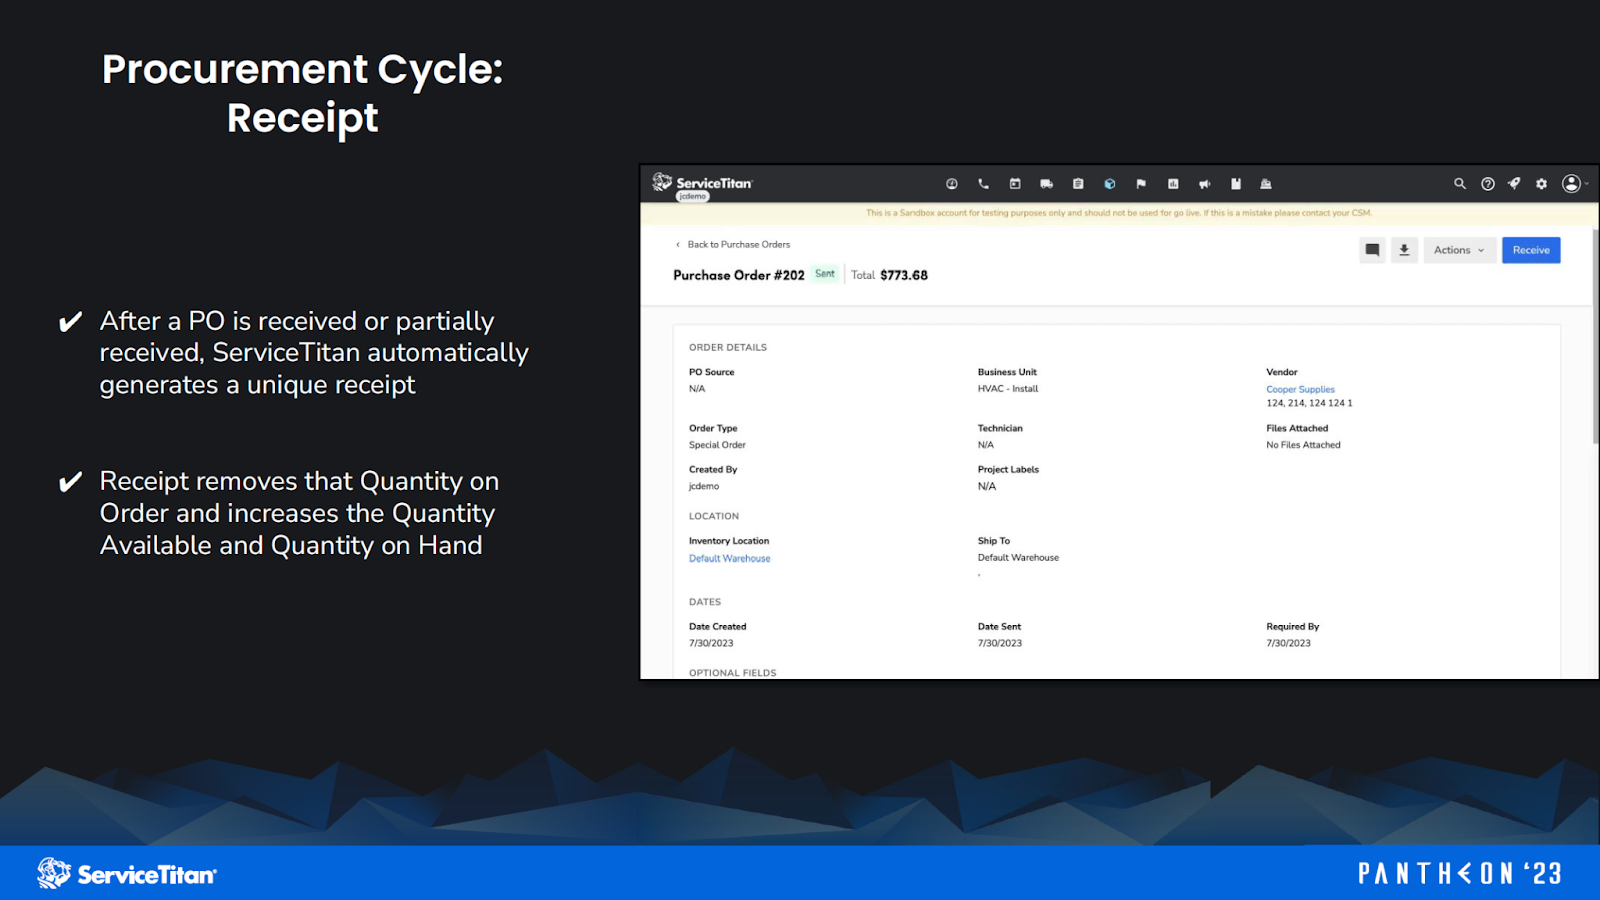Open the settings gear icon
Viewport: 1600px width, 900px height.
[x=1541, y=184]
